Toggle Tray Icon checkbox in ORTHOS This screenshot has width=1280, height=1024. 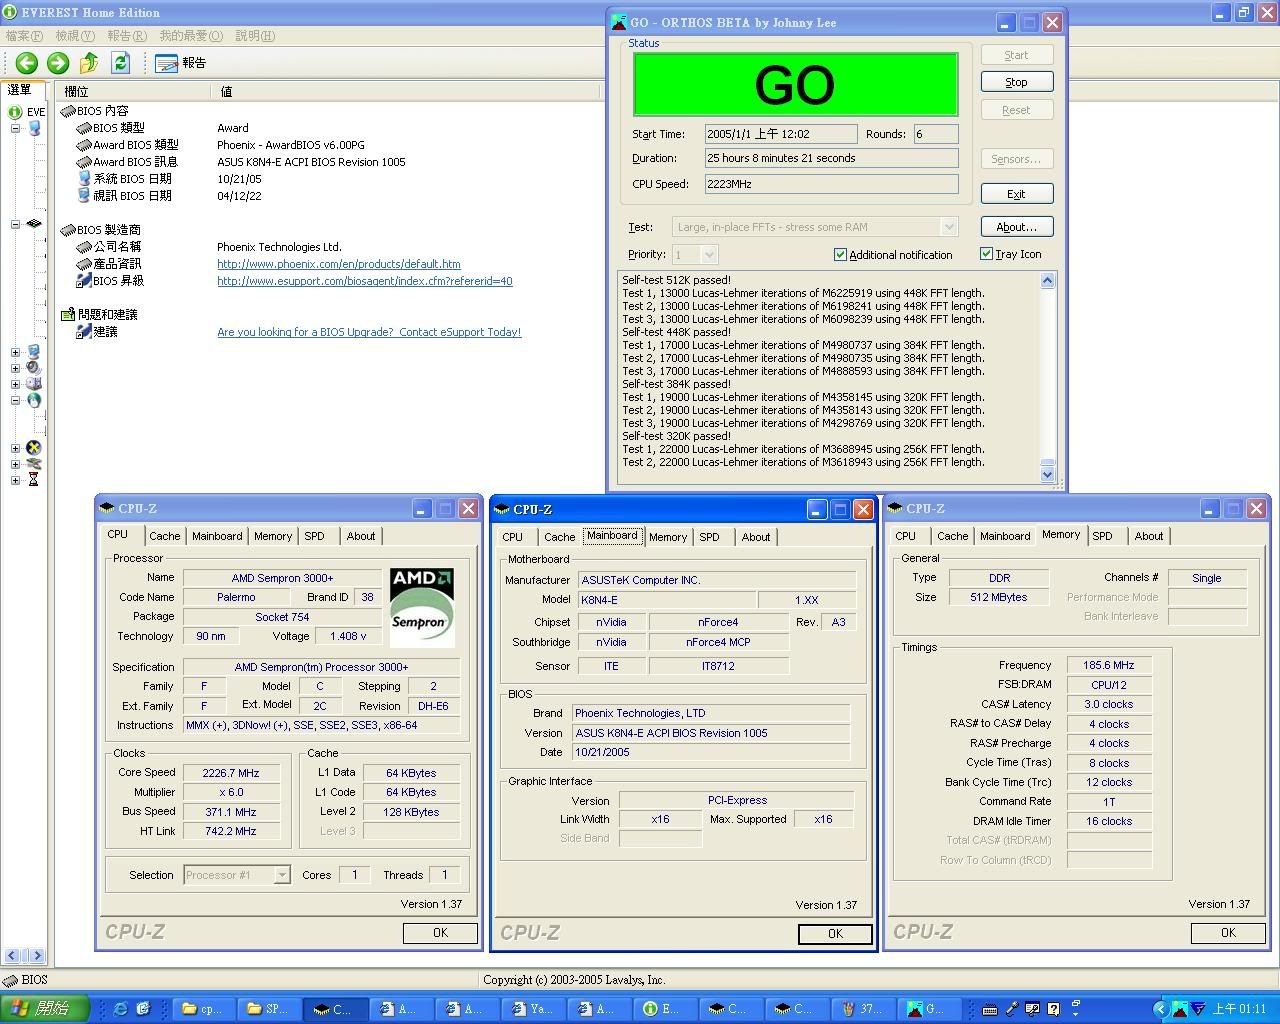coord(986,254)
